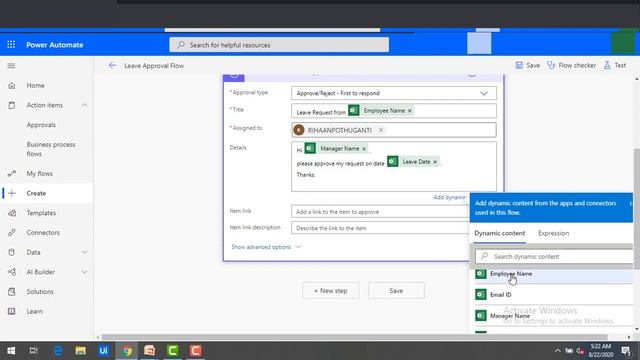Open Connectors page
Image resolution: width=640 pixels, height=360 pixels.
pyautogui.click(x=43, y=232)
